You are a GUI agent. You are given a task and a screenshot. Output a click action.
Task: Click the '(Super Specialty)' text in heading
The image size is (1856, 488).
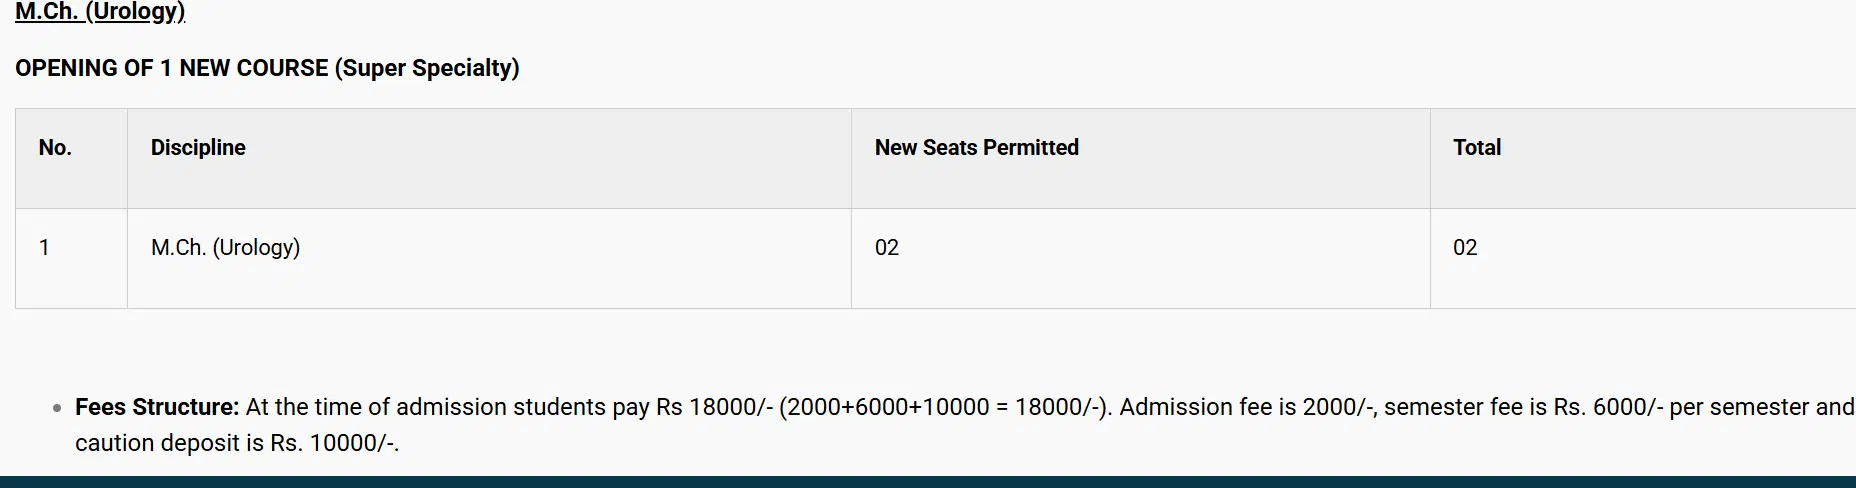click(427, 68)
